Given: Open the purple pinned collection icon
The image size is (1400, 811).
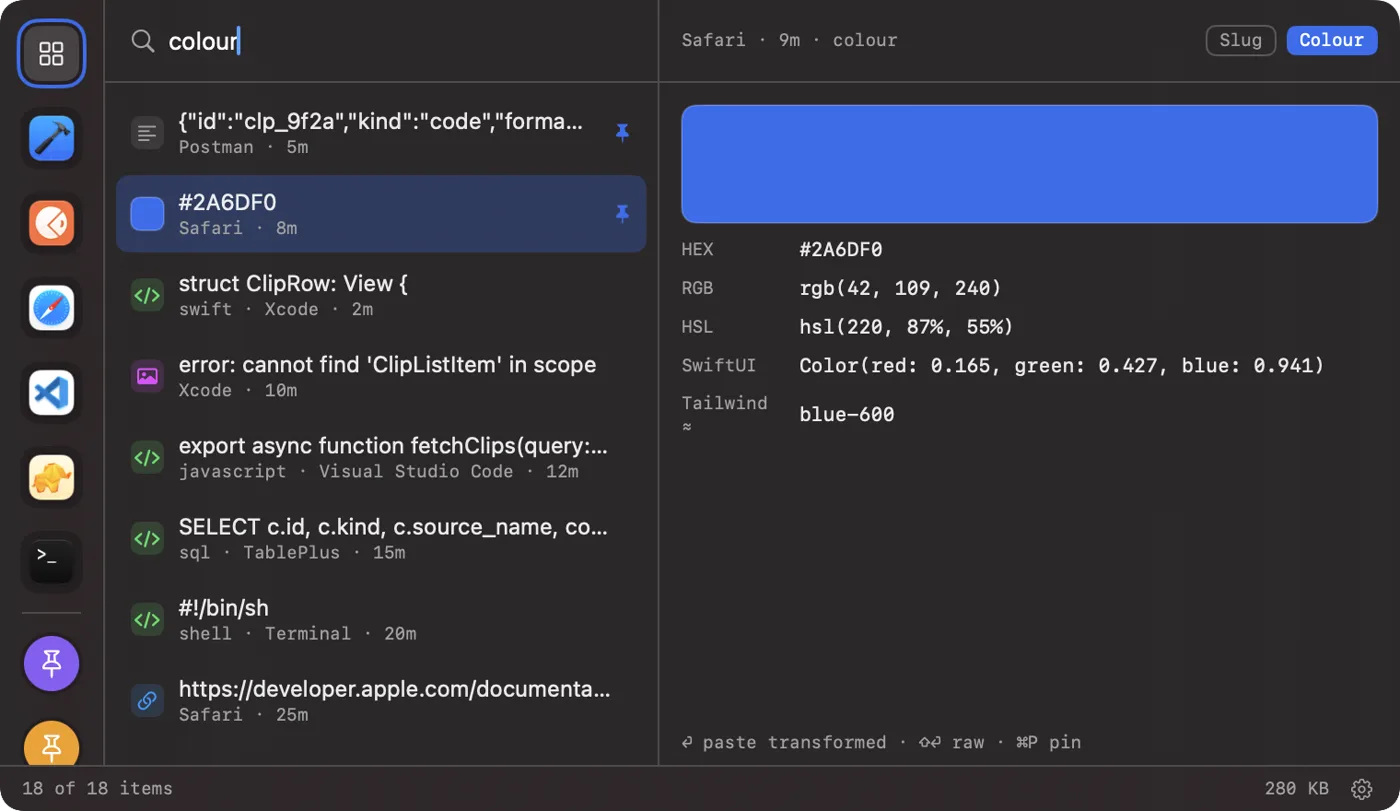Looking at the screenshot, I should (52, 663).
